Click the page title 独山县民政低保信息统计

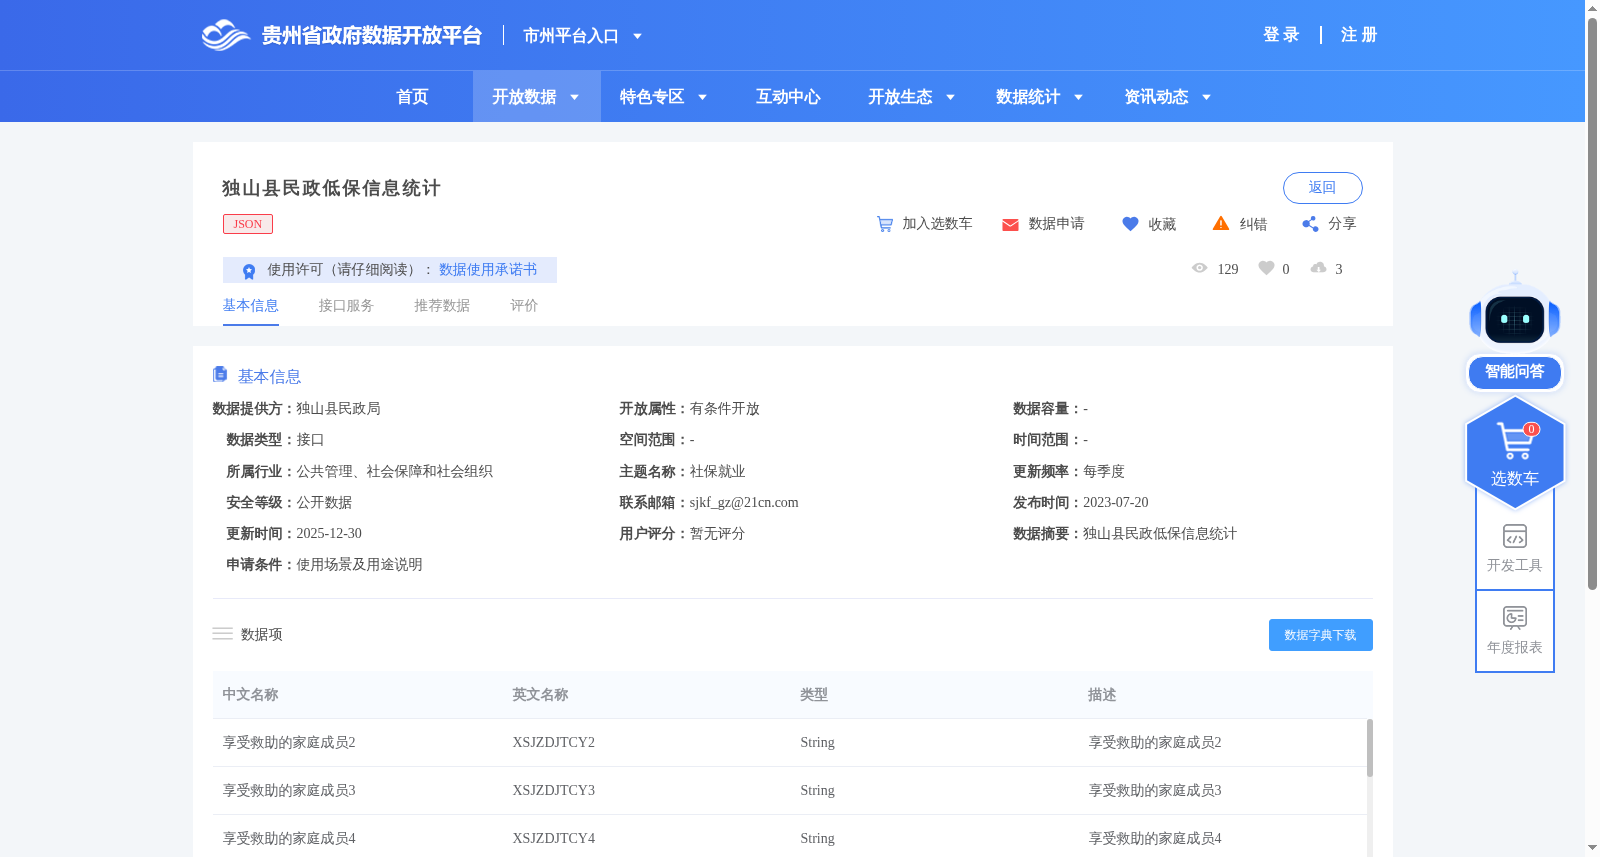point(331,188)
